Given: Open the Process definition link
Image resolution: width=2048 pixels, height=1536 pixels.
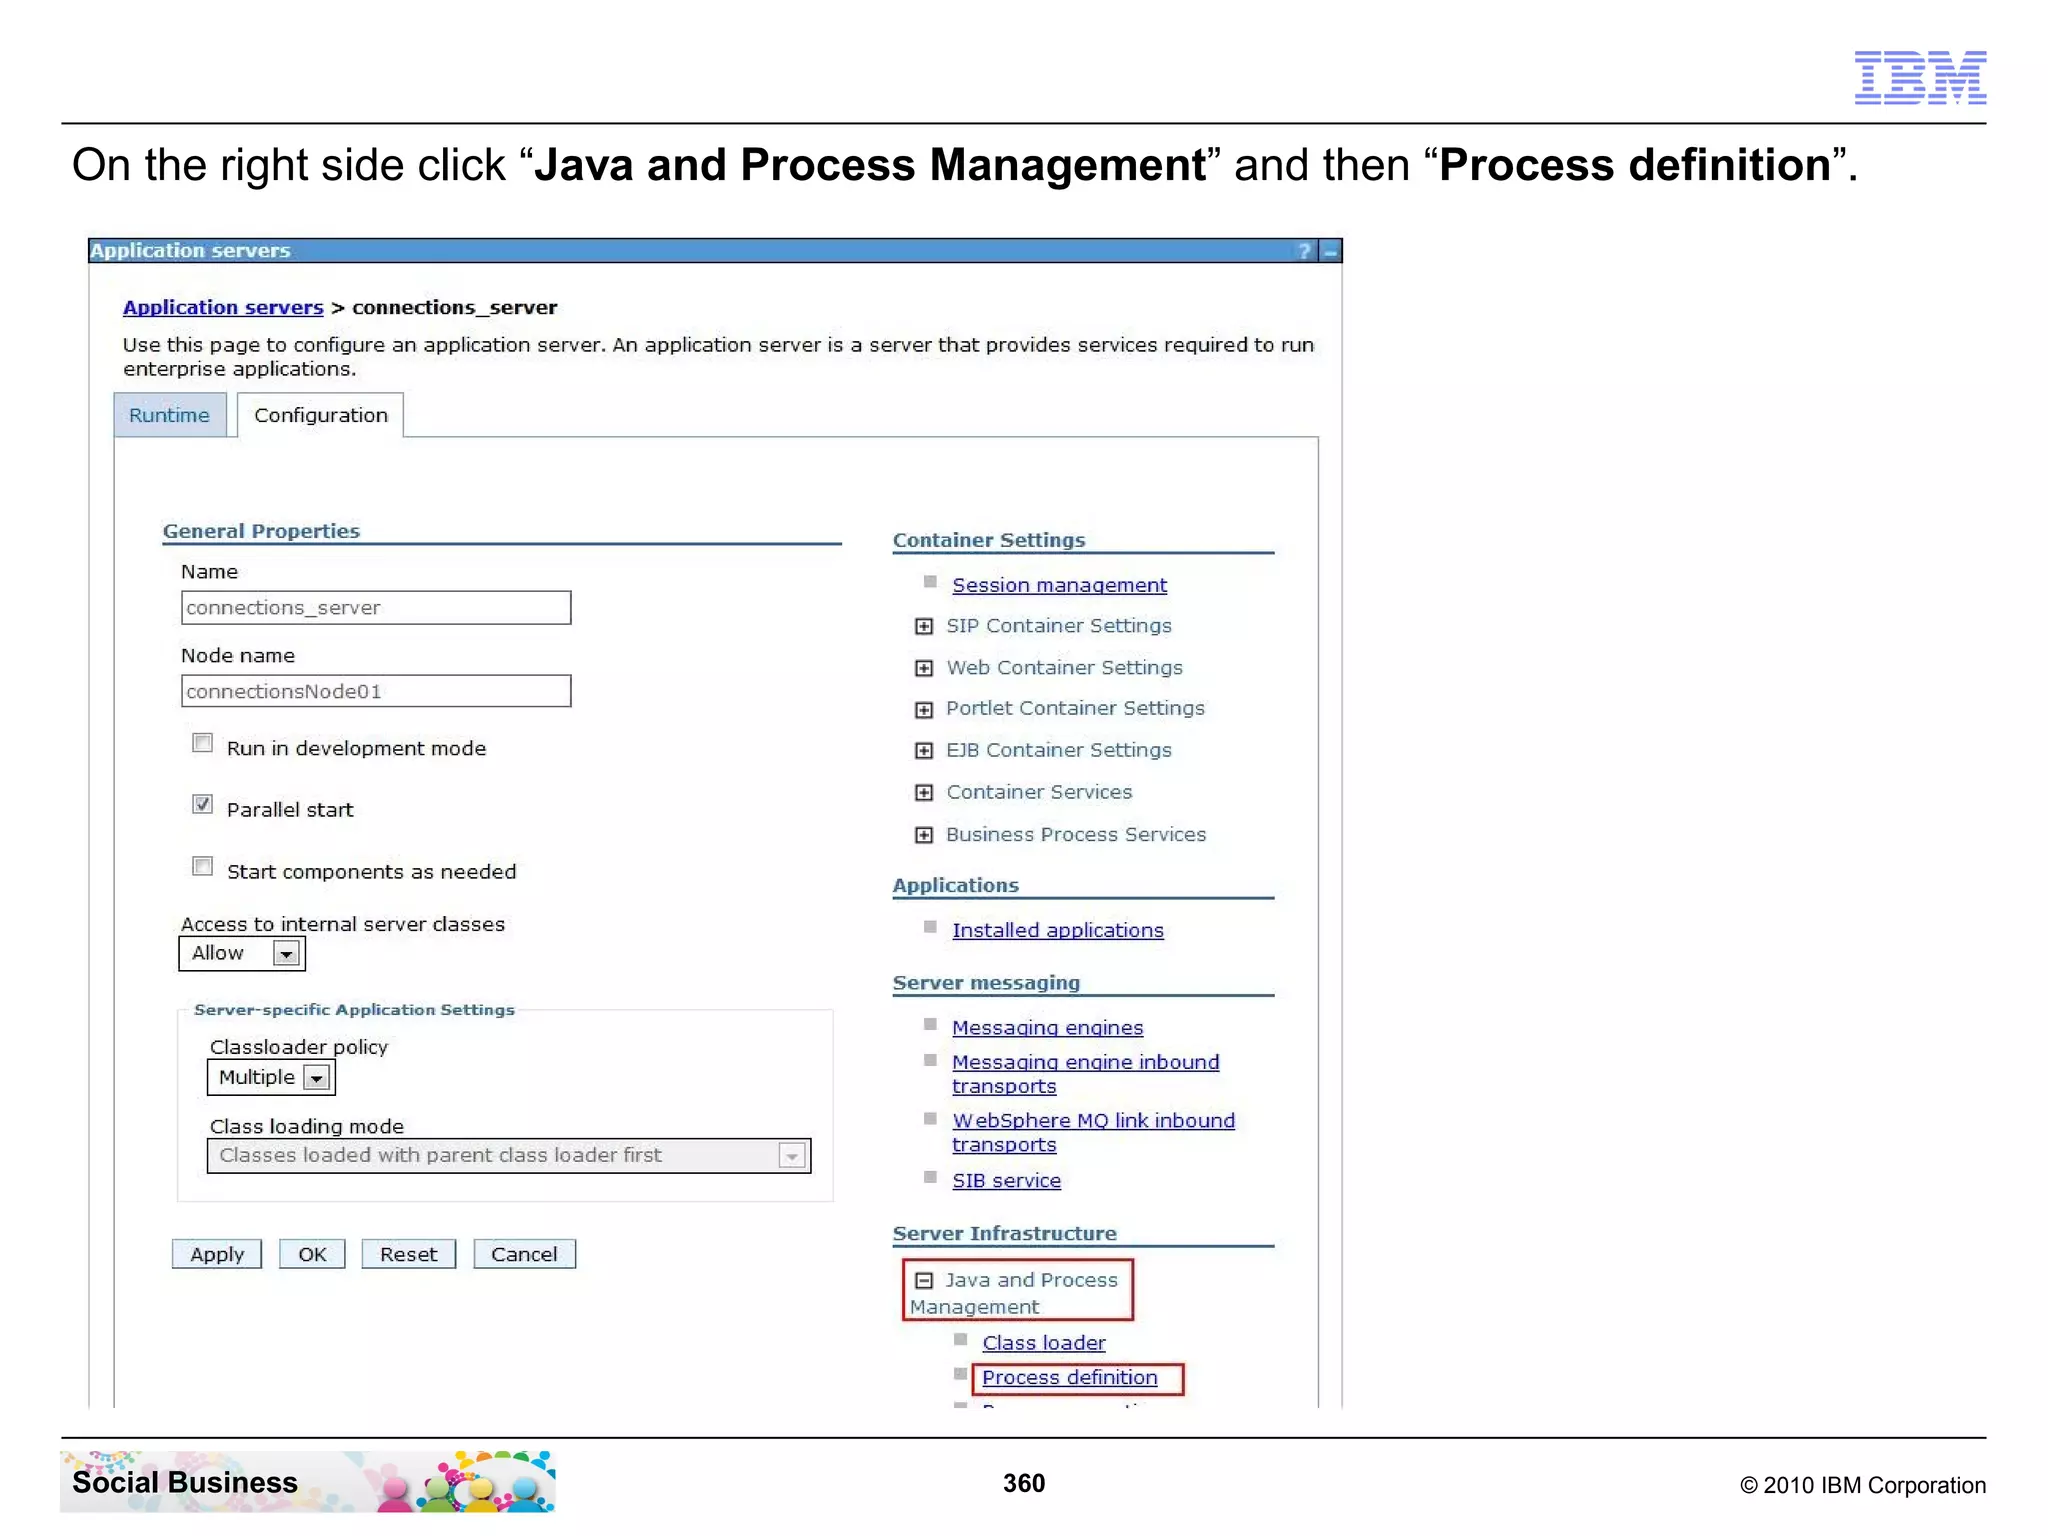Looking at the screenshot, I should (x=1070, y=1377).
